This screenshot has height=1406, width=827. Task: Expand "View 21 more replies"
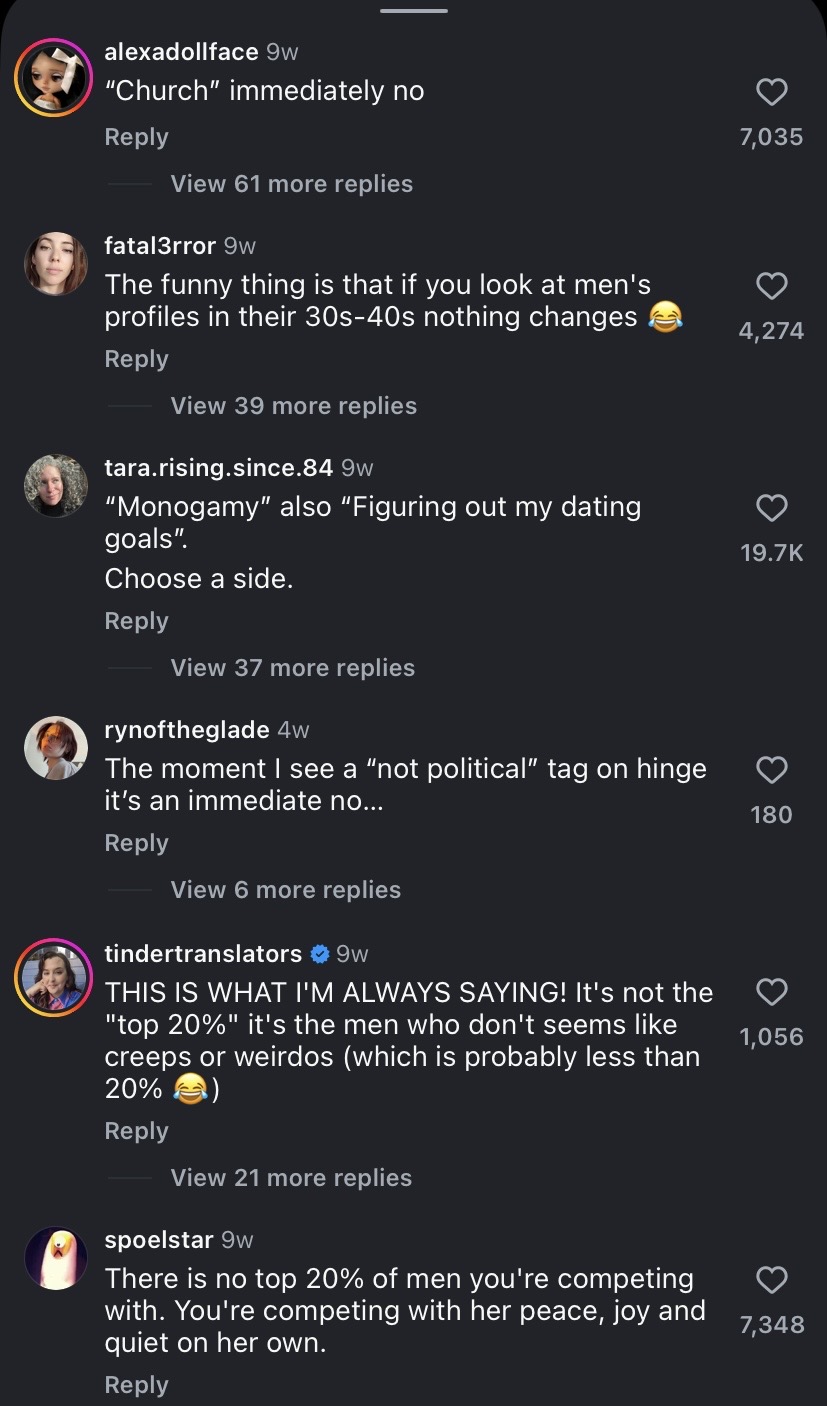[x=291, y=1178]
